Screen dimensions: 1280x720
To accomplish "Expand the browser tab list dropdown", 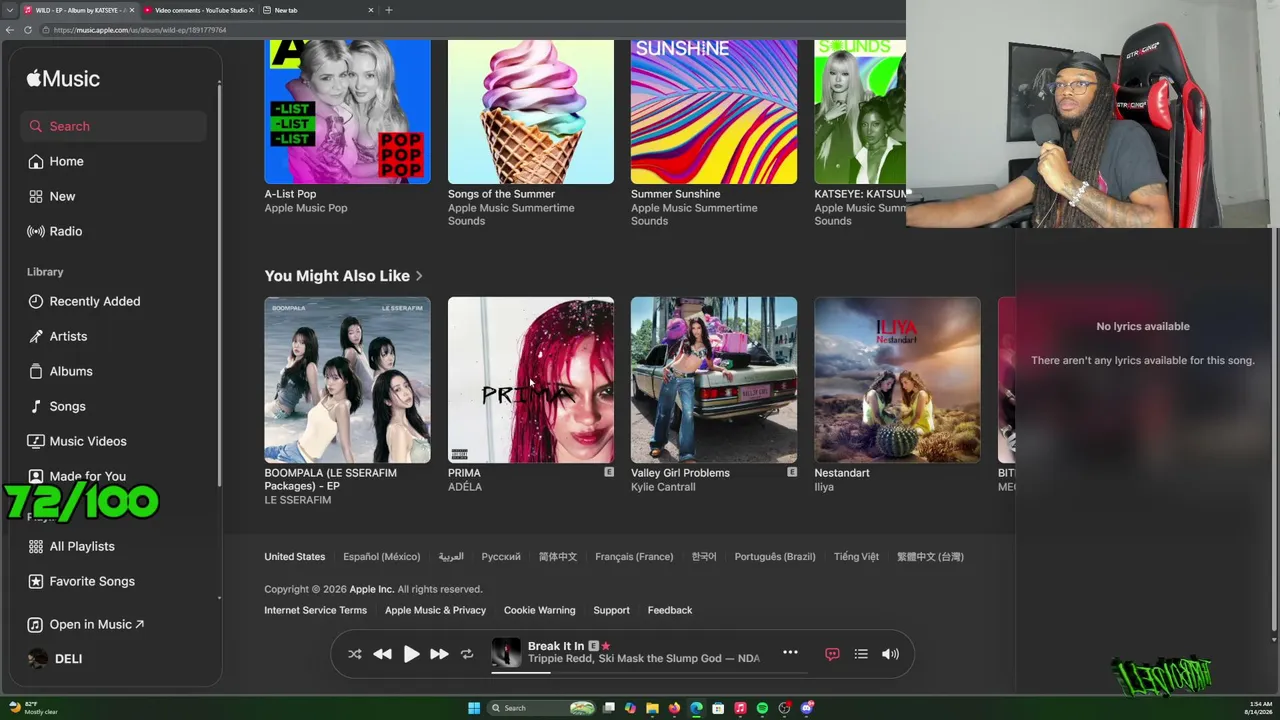I will (x=9, y=10).
